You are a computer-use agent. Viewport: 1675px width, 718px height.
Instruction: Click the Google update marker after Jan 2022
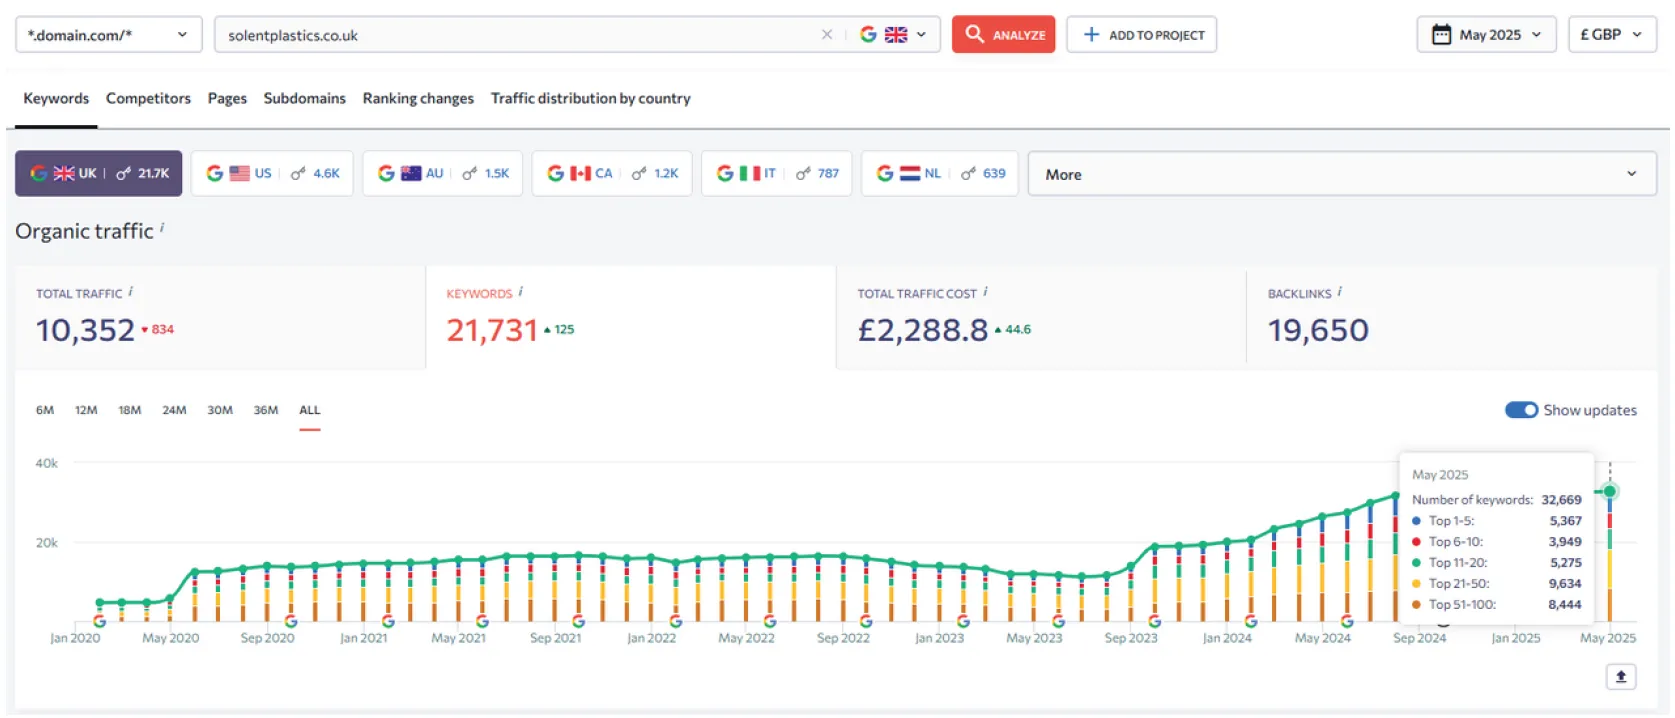click(676, 622)
